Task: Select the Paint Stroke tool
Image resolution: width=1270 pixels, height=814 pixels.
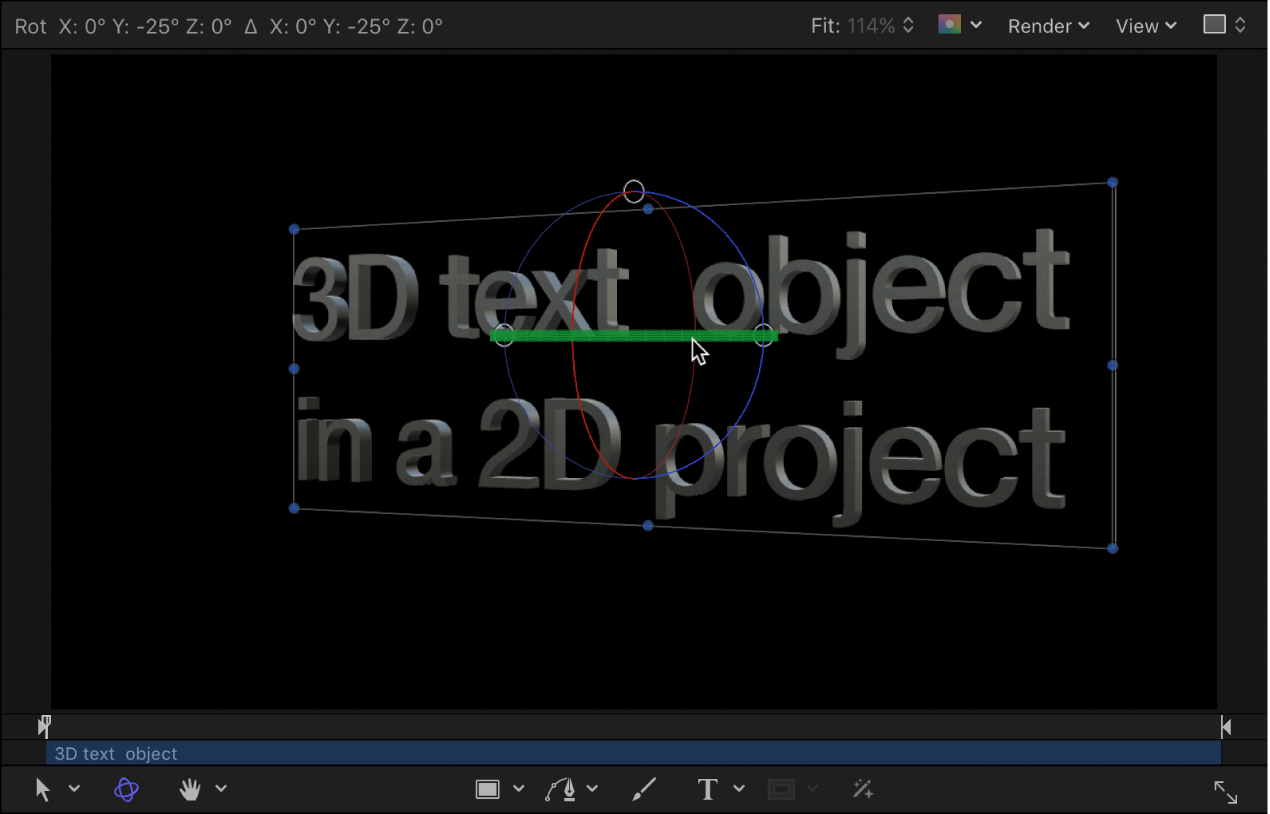Action: click(645, 789)
